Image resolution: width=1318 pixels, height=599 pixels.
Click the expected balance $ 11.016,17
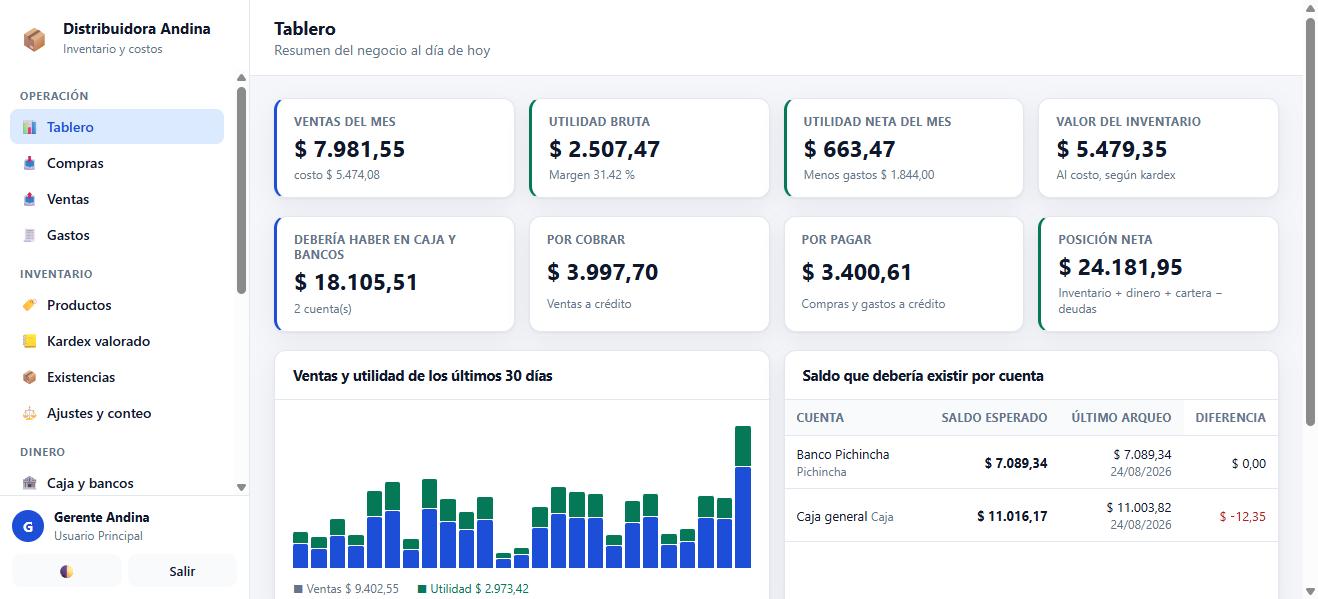(x=1012, y=517)
